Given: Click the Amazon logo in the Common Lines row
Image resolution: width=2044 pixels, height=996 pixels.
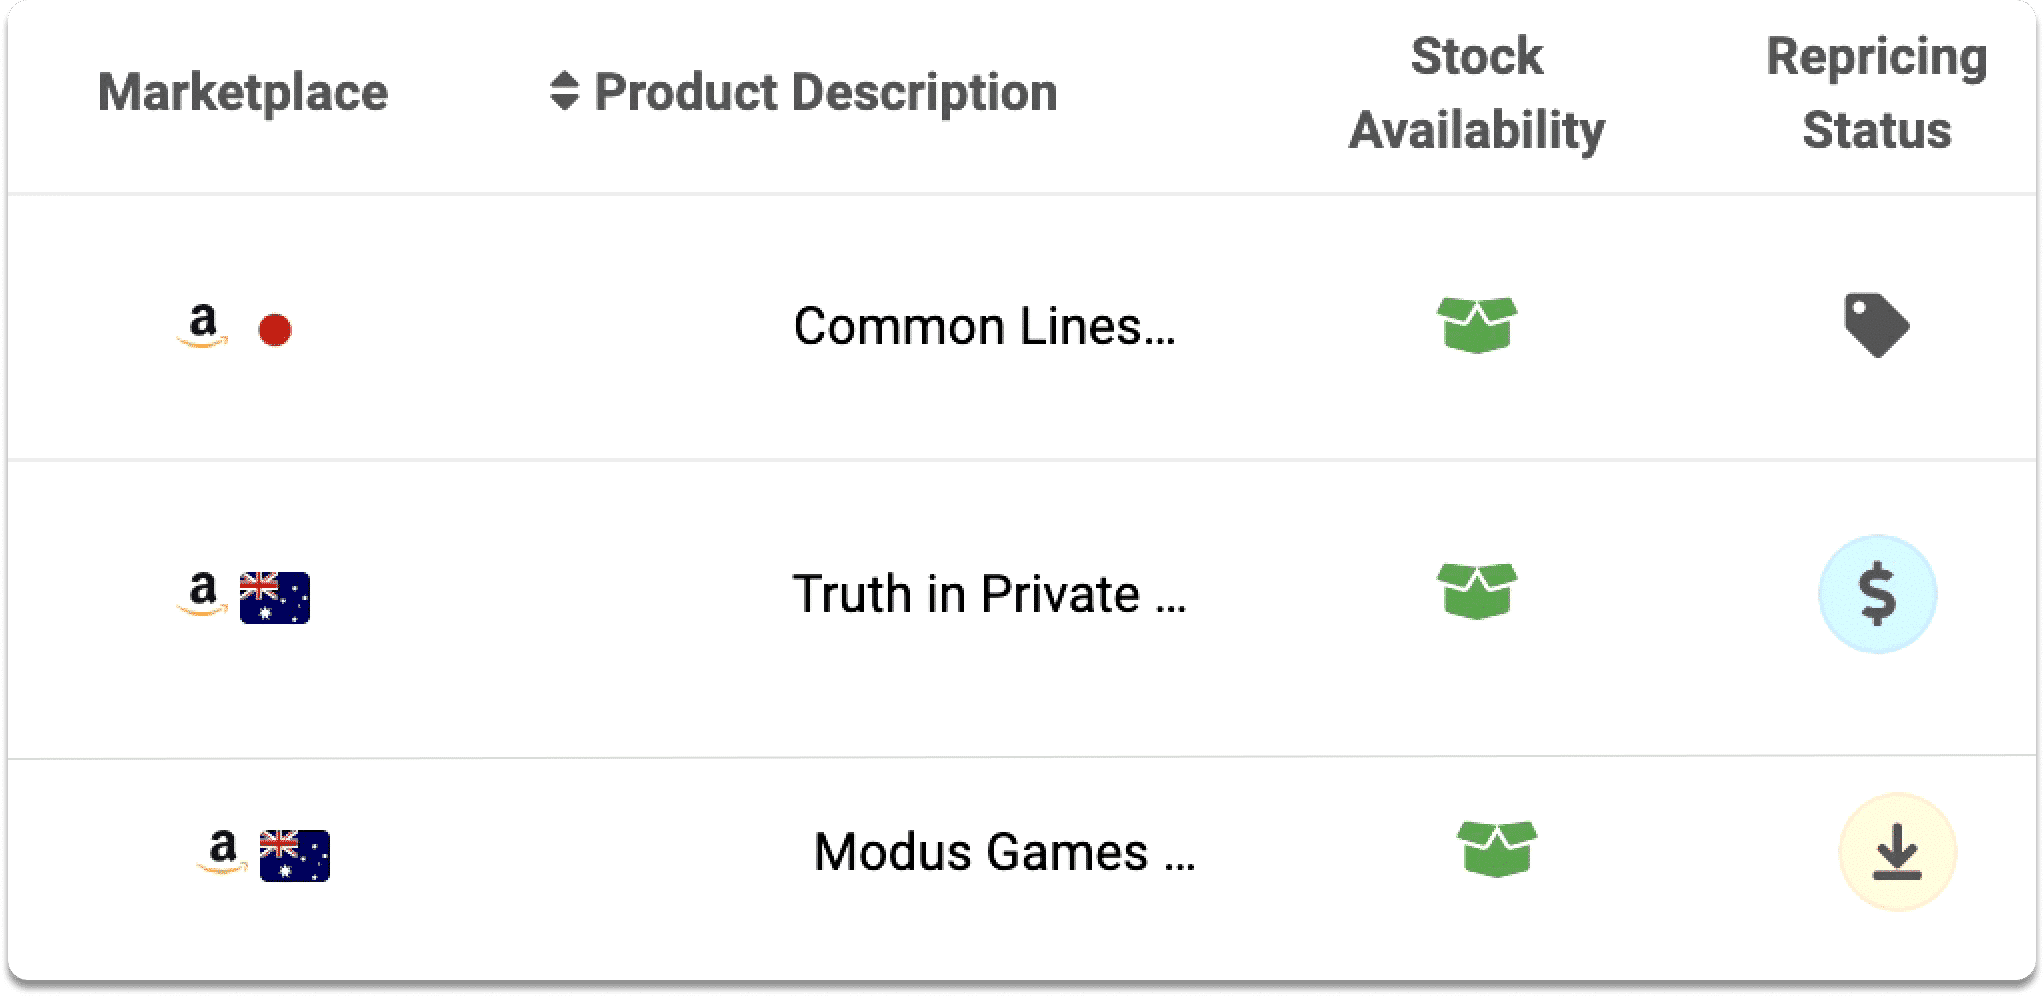Looking at the screenshot, I should click(x=203, y=326).
